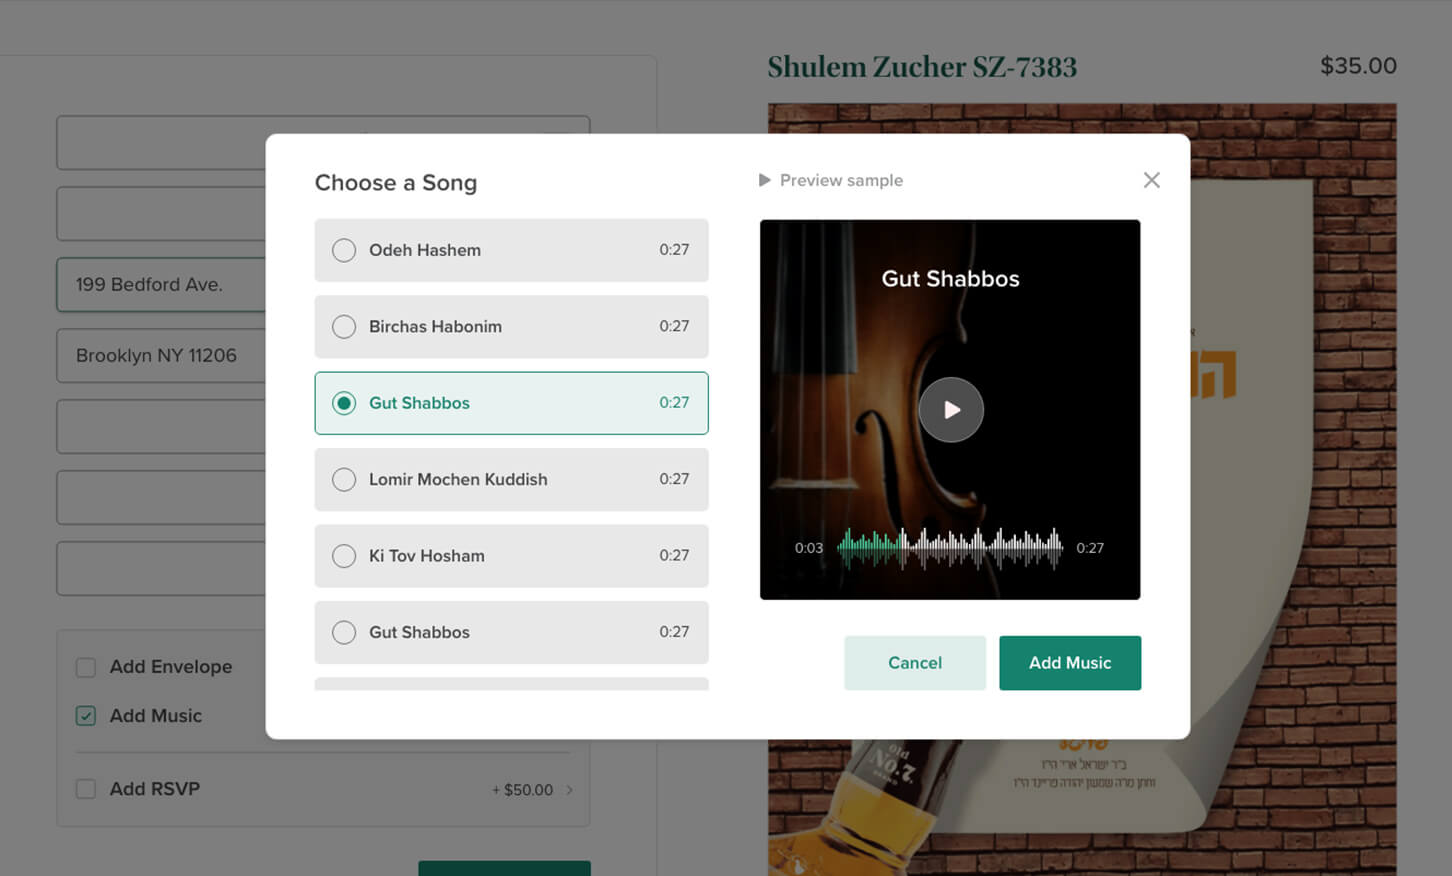Screen dimensions: 1452x876
Task: Click the Cancel button
Action: 915,663
